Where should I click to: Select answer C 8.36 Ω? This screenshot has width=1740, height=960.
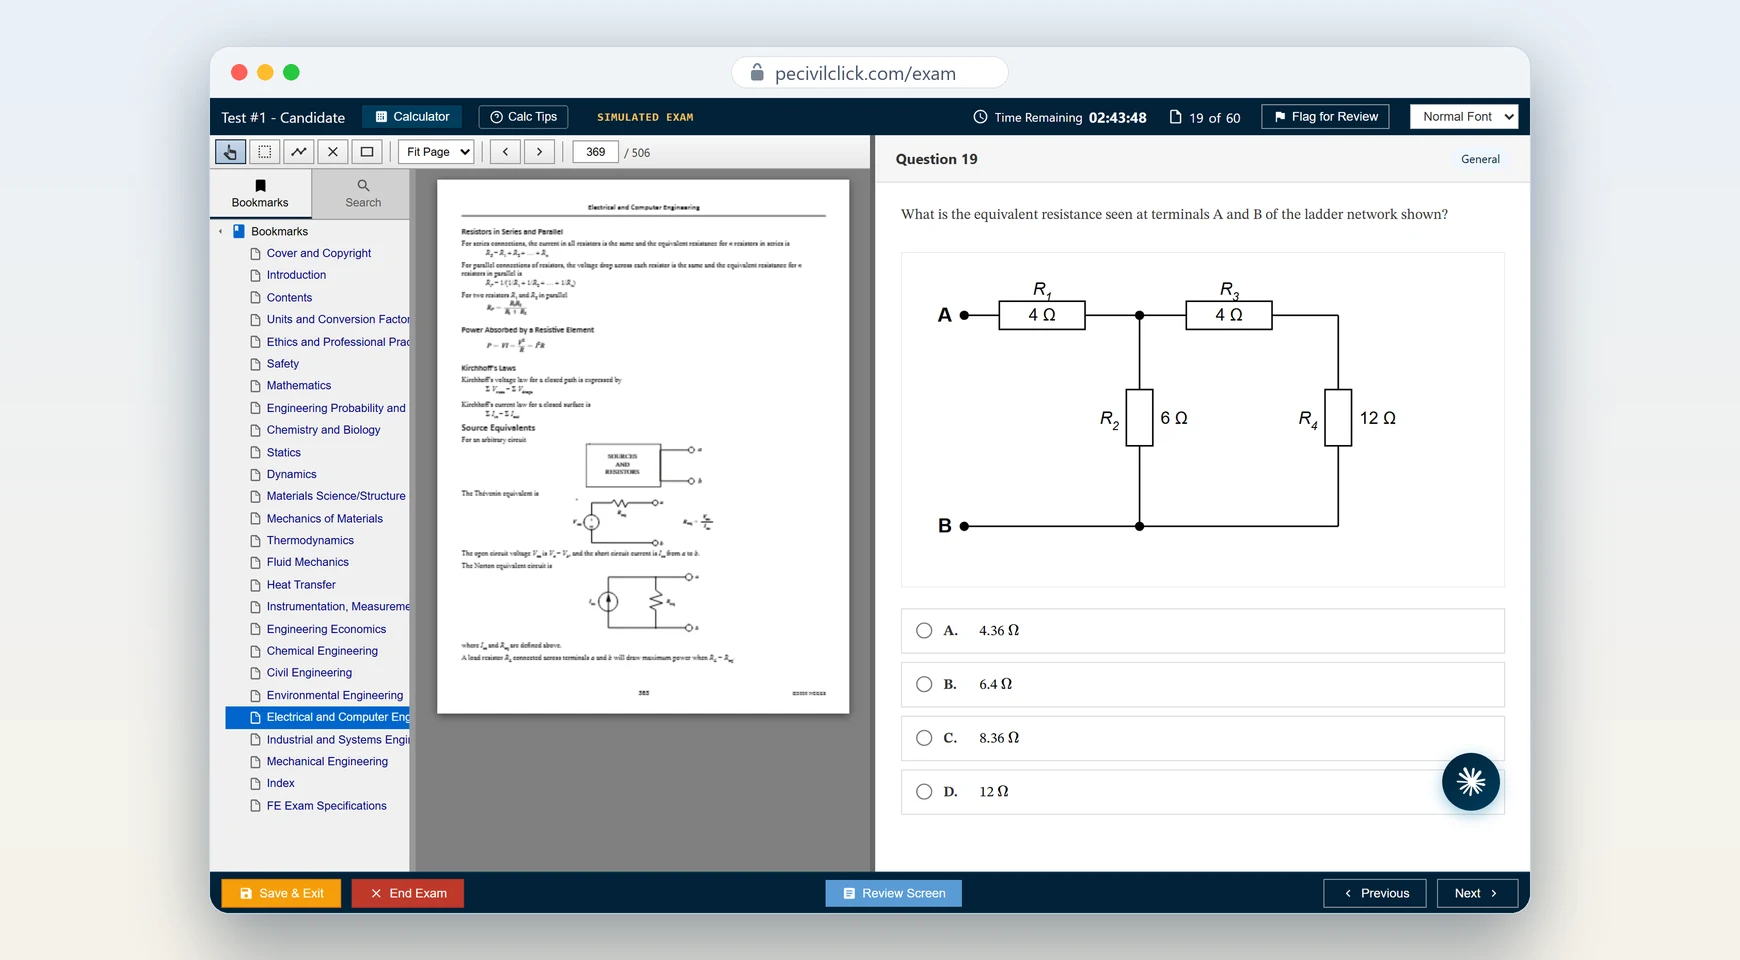point(1202,738)
